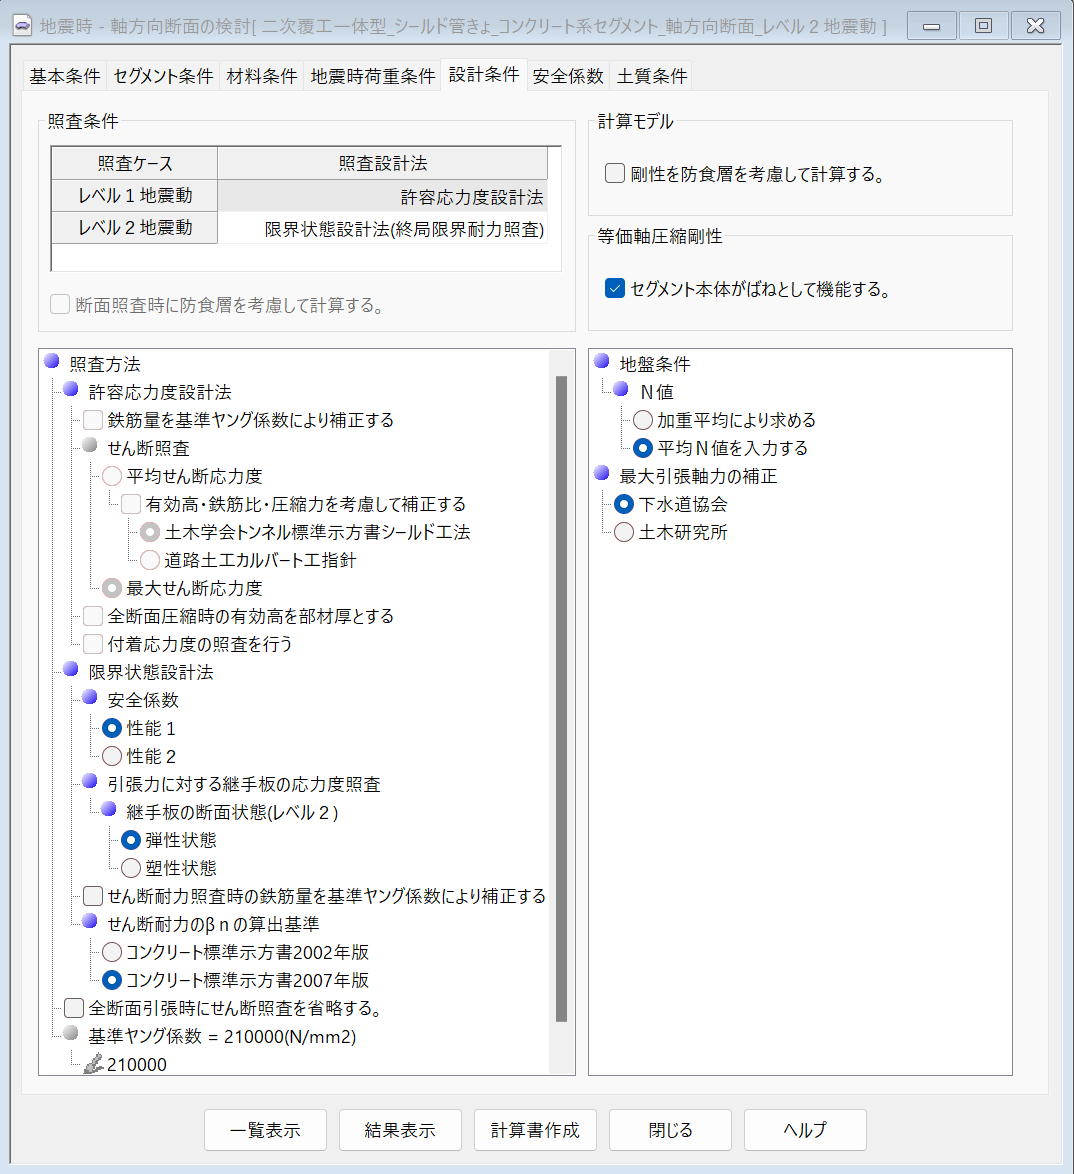Screen dimensions: 1074x1174
Task: Collapse the 安全係数 tree node under 限界状態設計法
Action: pos(90,698)
